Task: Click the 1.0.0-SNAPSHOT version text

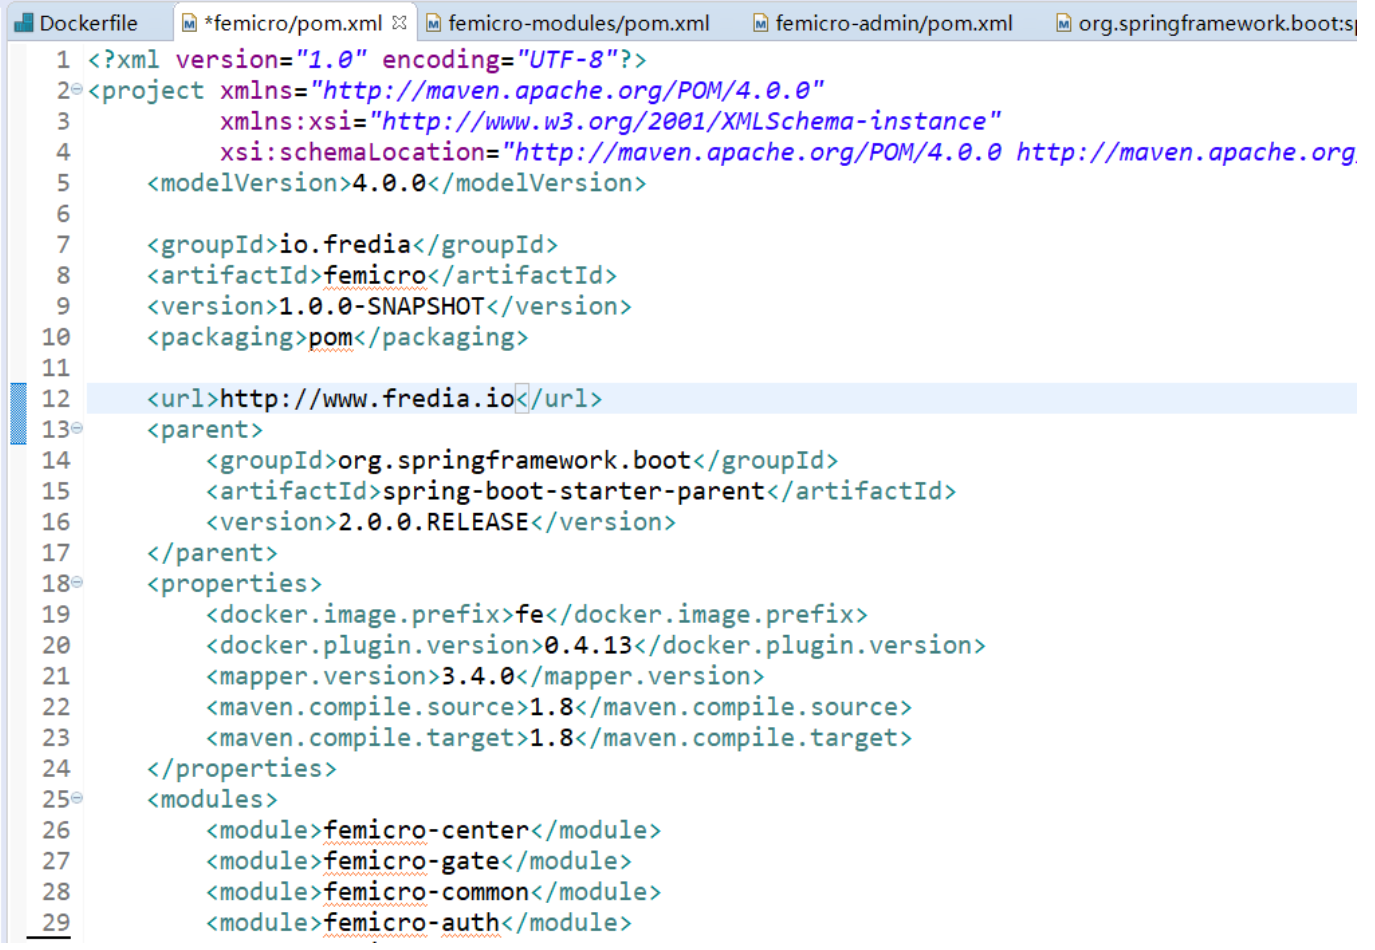Action: coord(380,306)
